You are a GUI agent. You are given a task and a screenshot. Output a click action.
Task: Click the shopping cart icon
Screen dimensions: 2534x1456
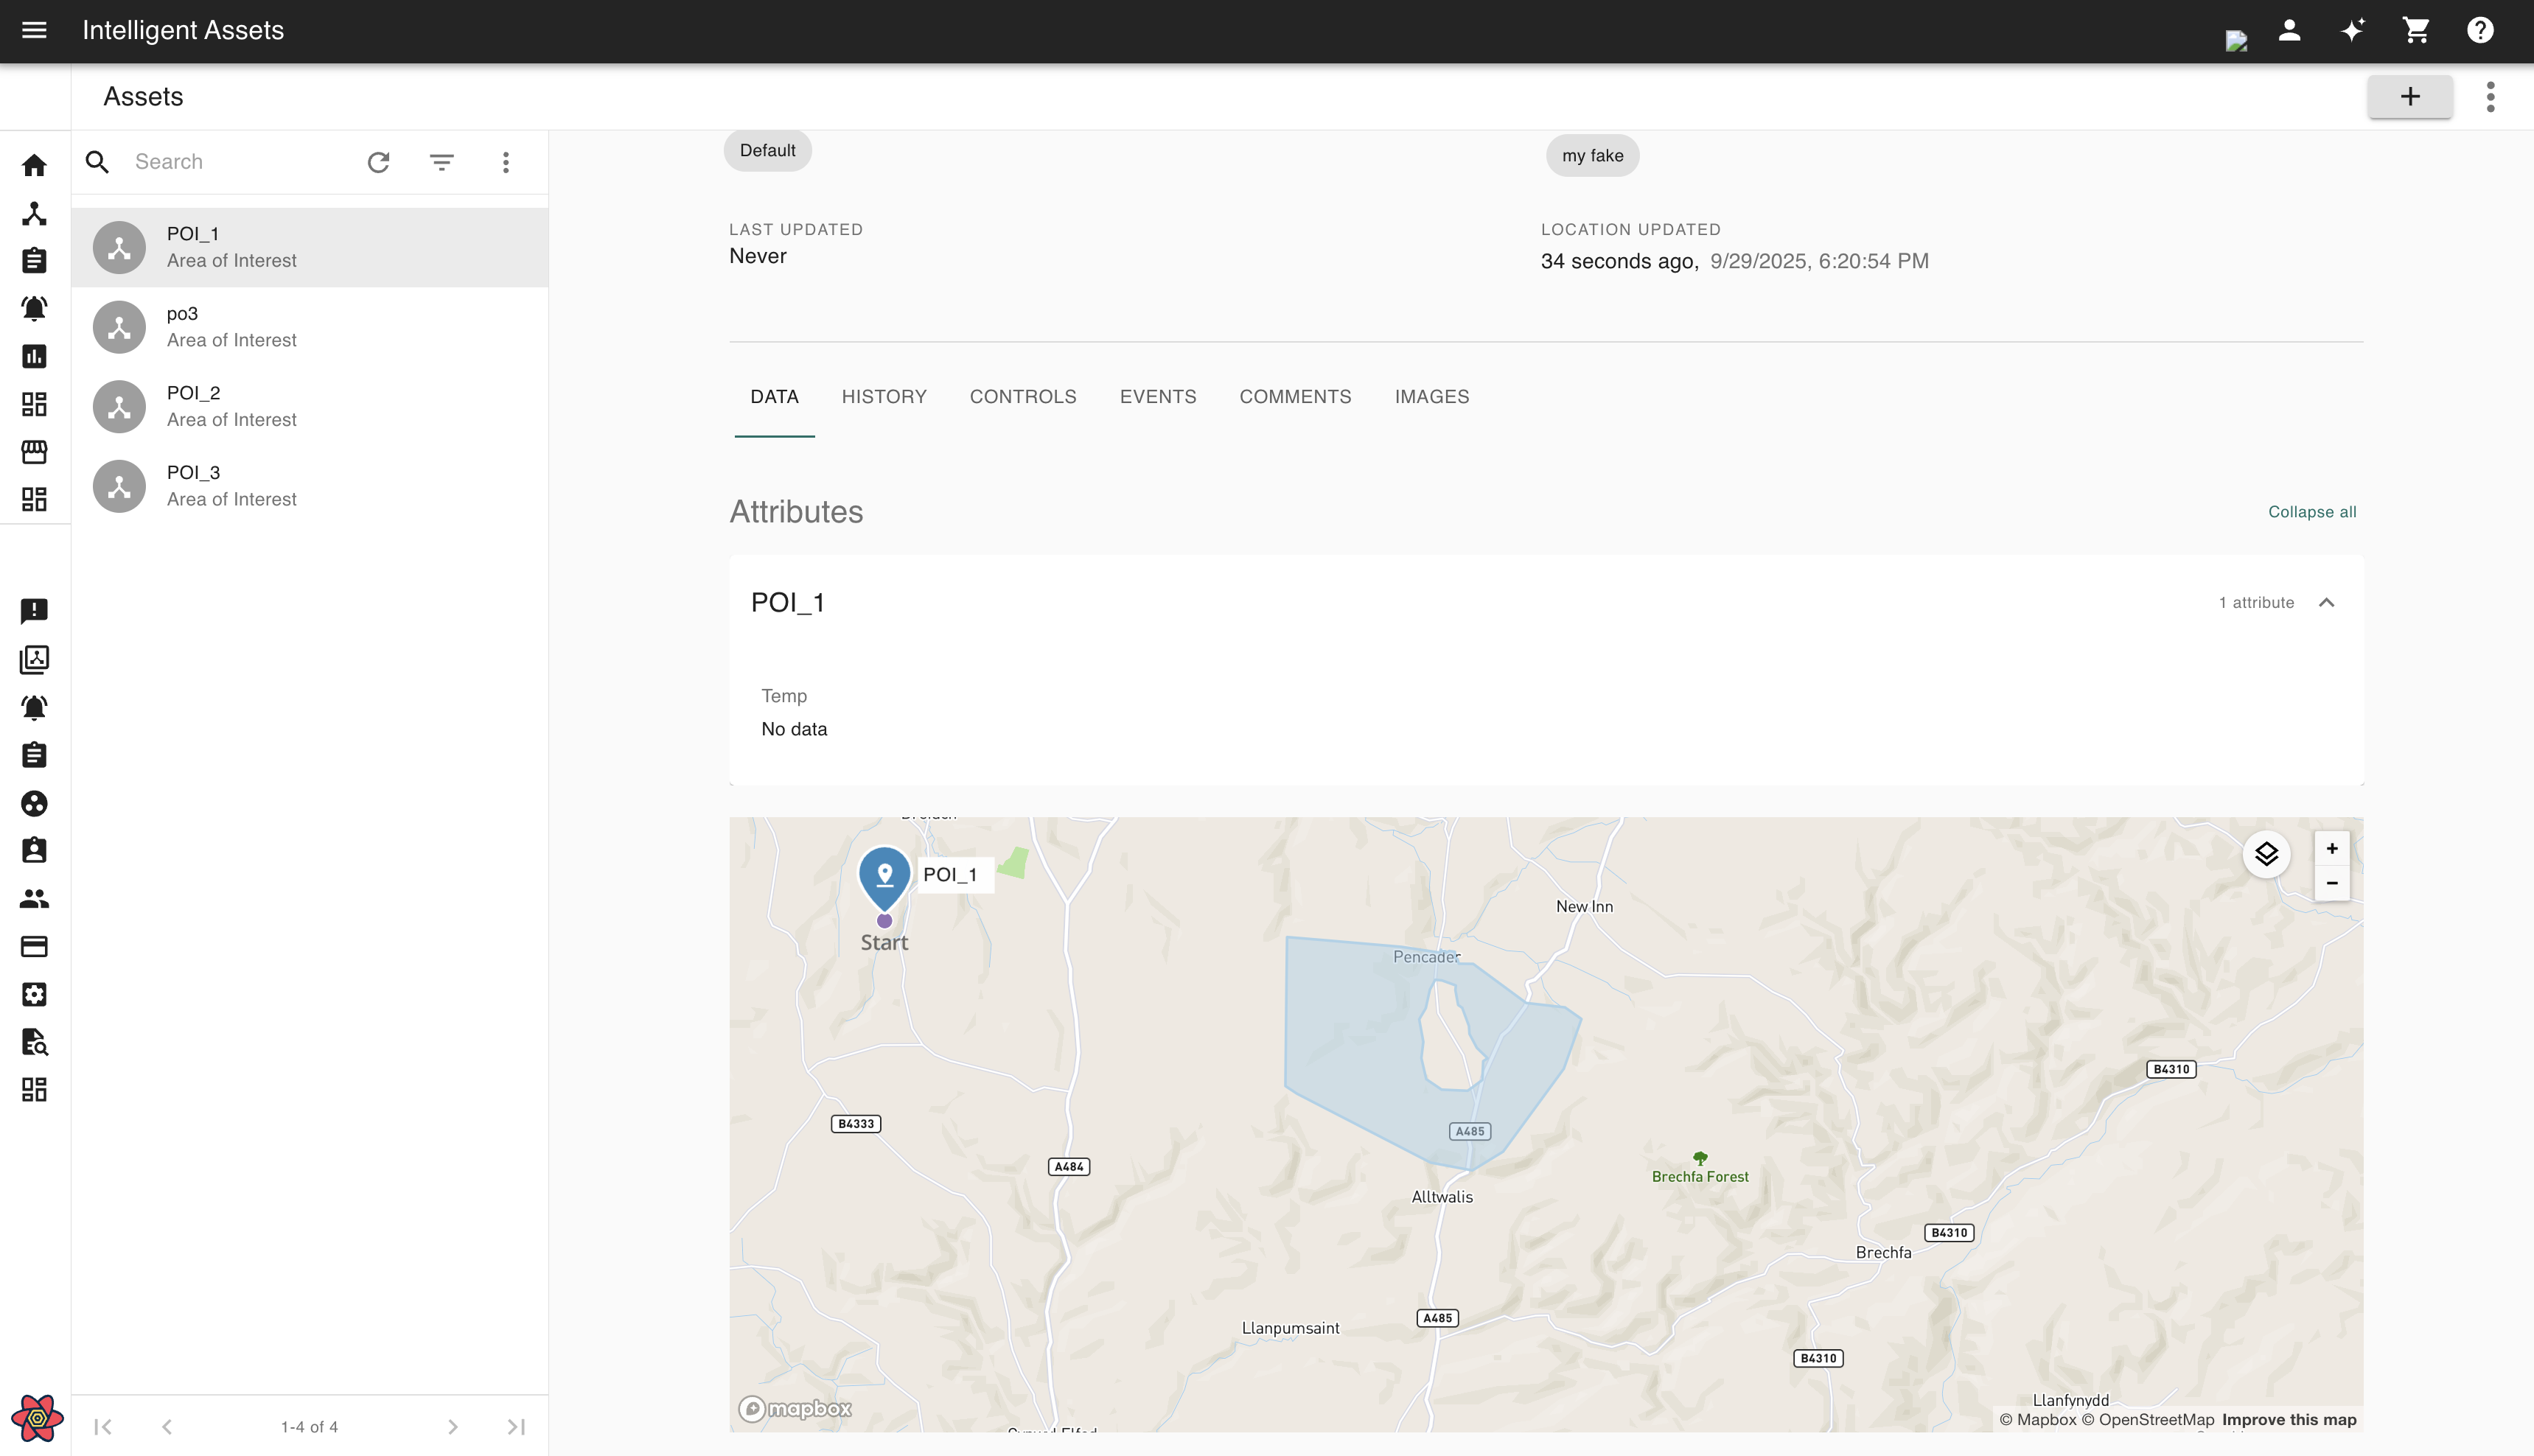click(2416, 30)
